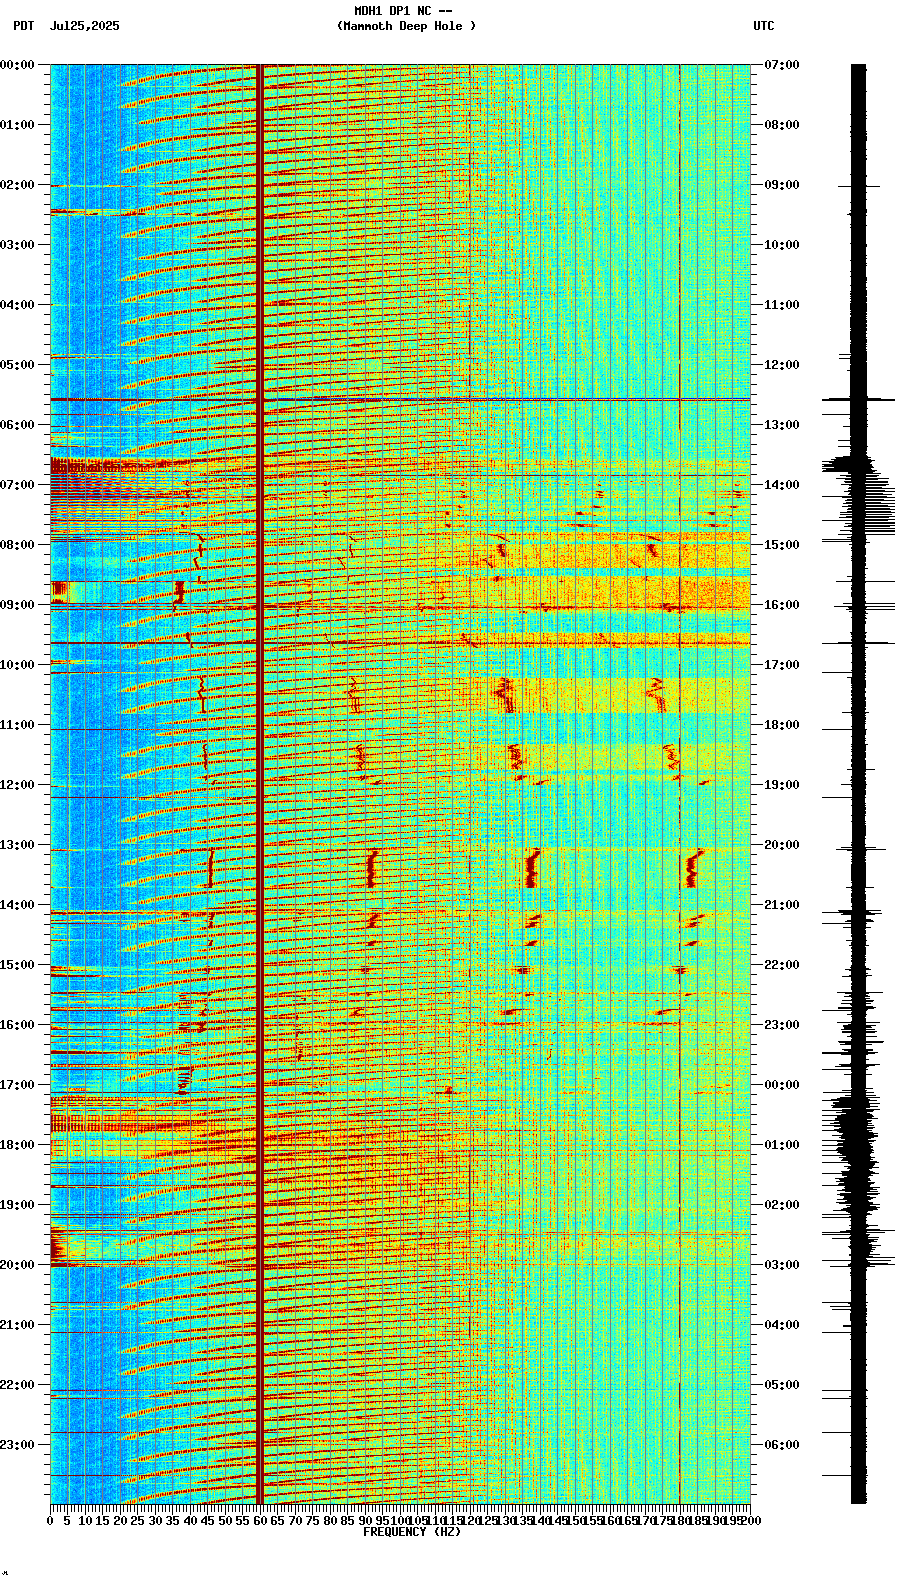Select the 15:00 PDT time label
The height and width of the screenshot is (1584, 902).
click(17, 965)
